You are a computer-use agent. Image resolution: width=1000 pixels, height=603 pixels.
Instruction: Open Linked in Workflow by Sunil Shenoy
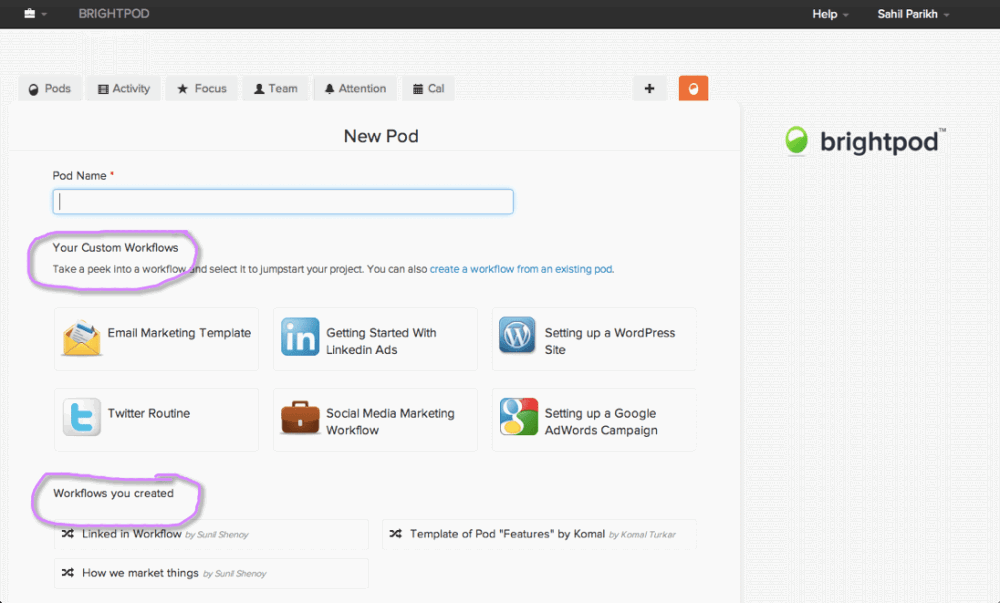211,534
